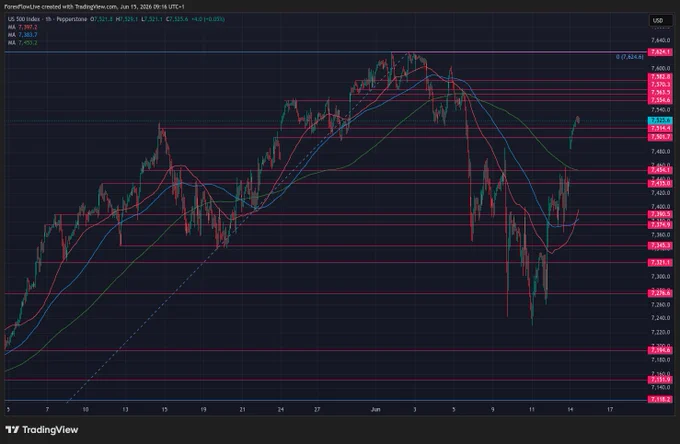
Task: Select the 7,582.8 price label
Action: click(660, 76)
